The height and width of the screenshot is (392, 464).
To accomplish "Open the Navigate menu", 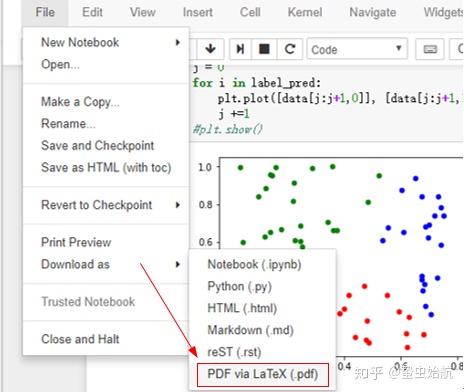I will (x=373, y=12).
